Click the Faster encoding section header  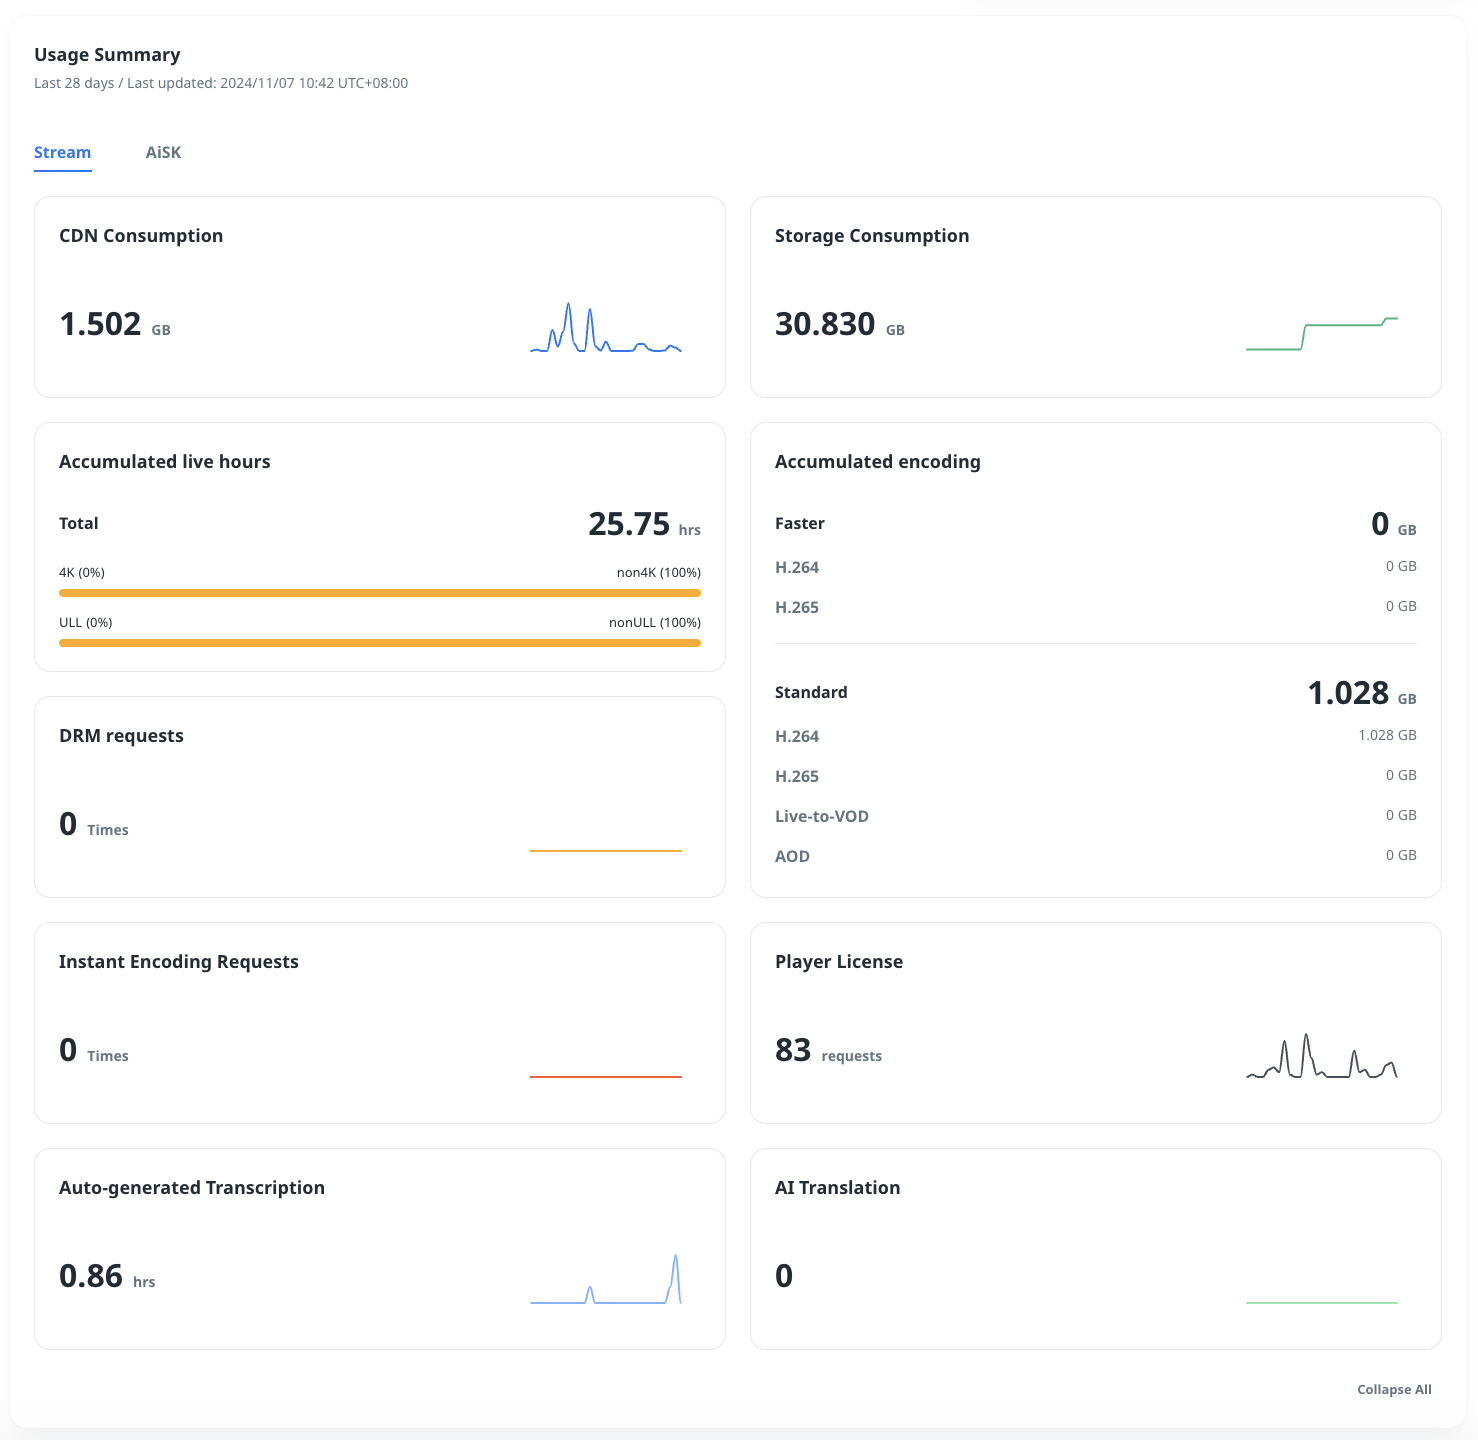pos(800,524)
